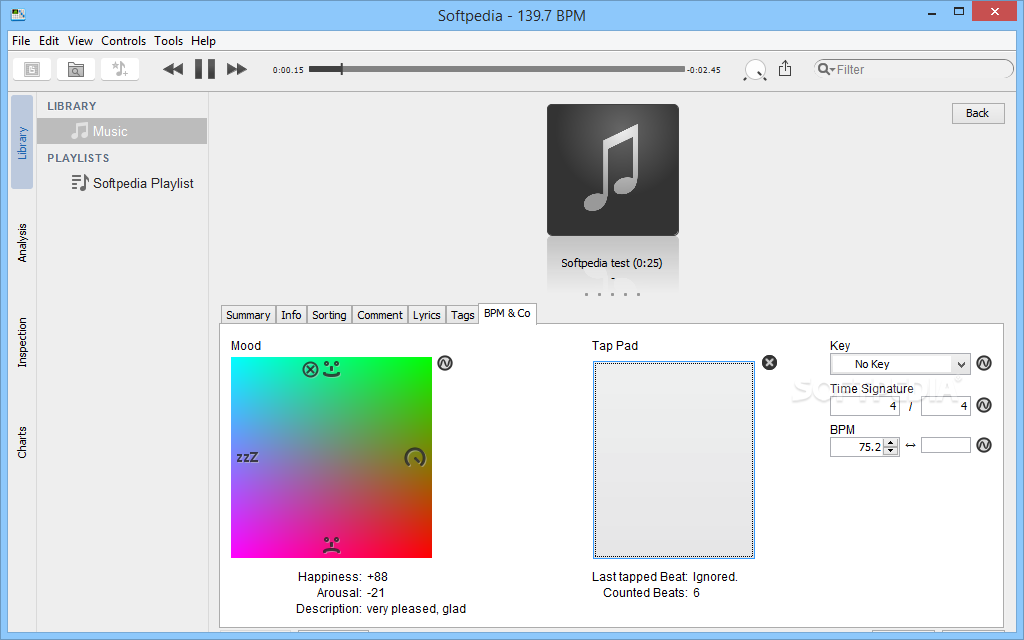Viewport: 1024px width, 640px height.
Task: Click the album art music note thumbnail
Action: 613,170
